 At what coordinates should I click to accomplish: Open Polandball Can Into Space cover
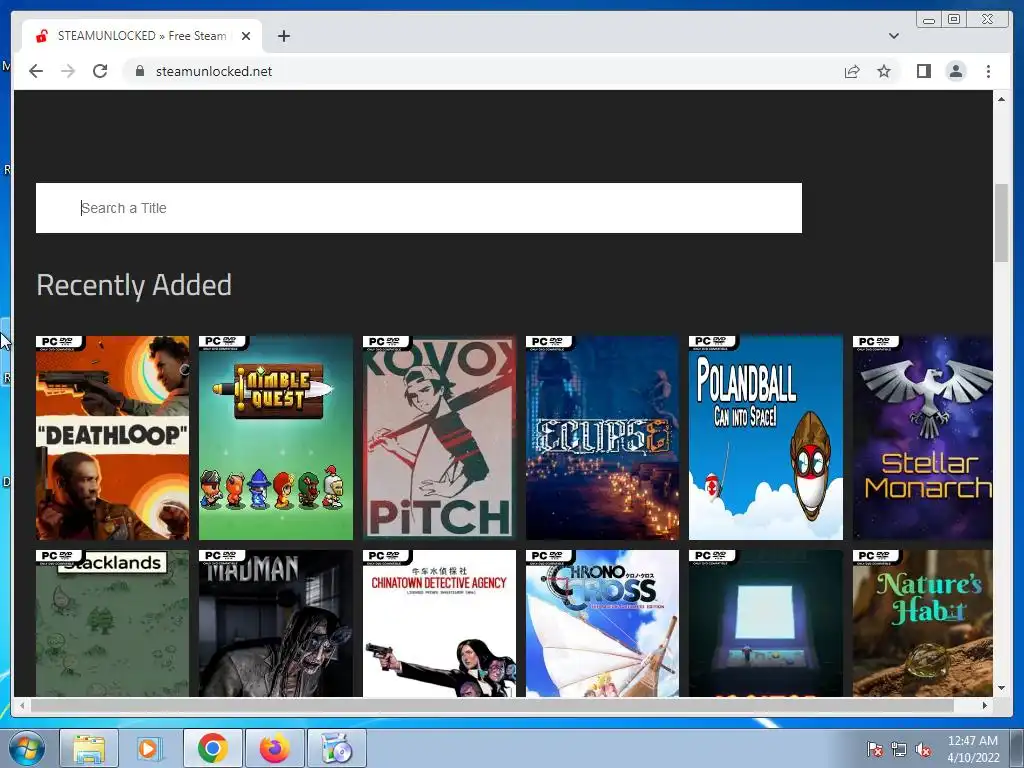[765, 438]
